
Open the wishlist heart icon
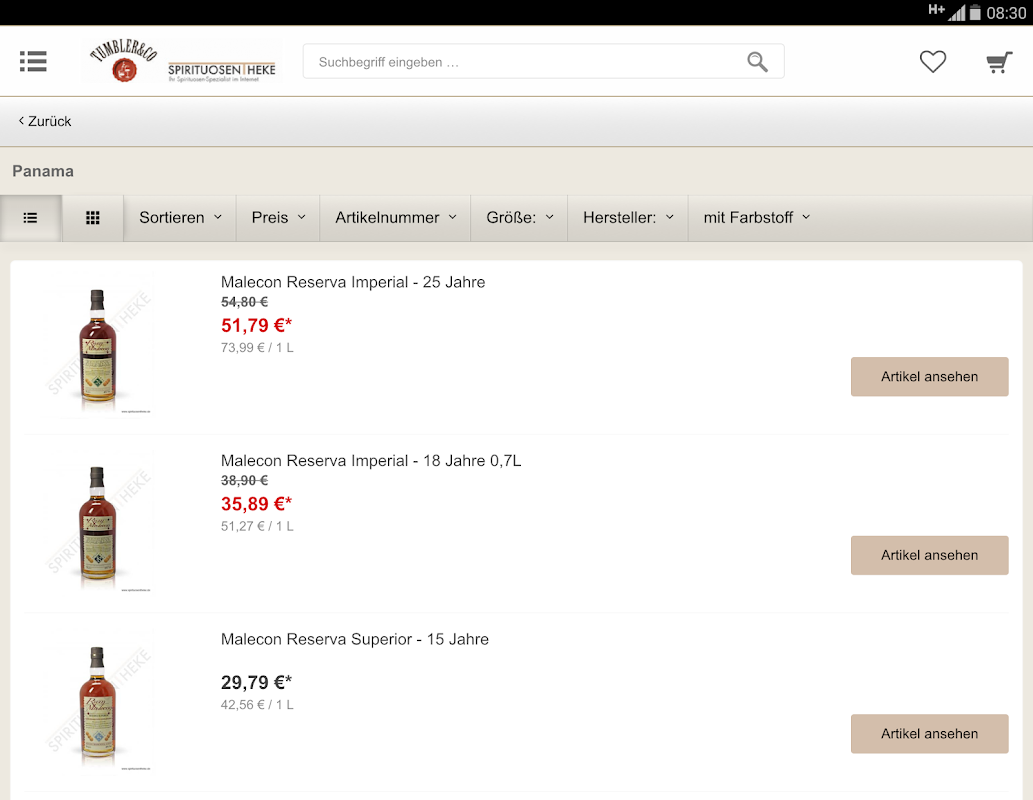(932, 62)
